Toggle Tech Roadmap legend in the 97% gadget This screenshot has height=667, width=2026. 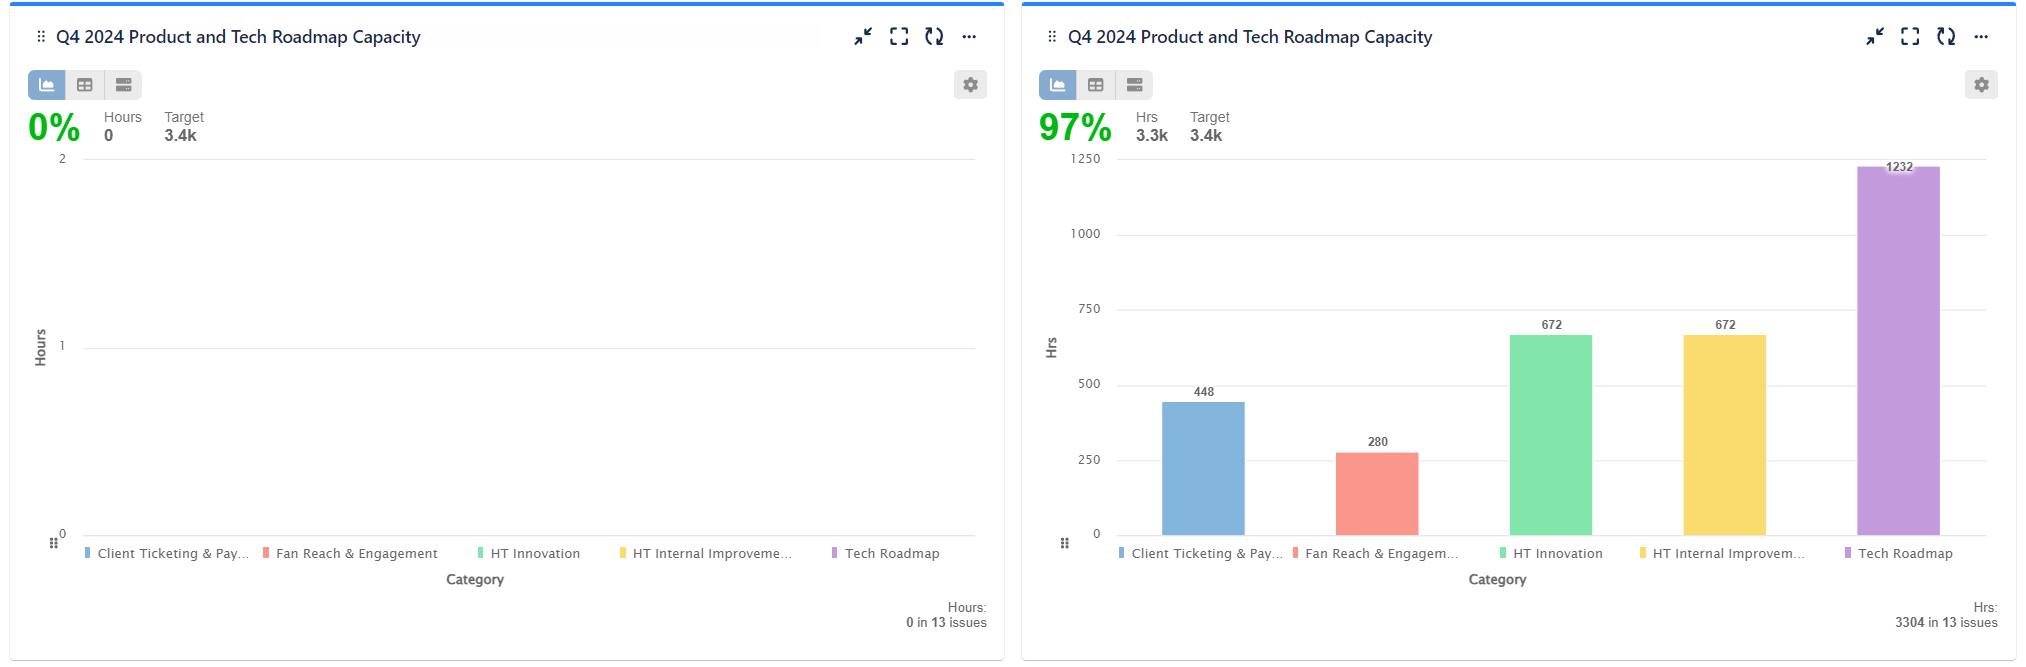tap(1899, 554)
